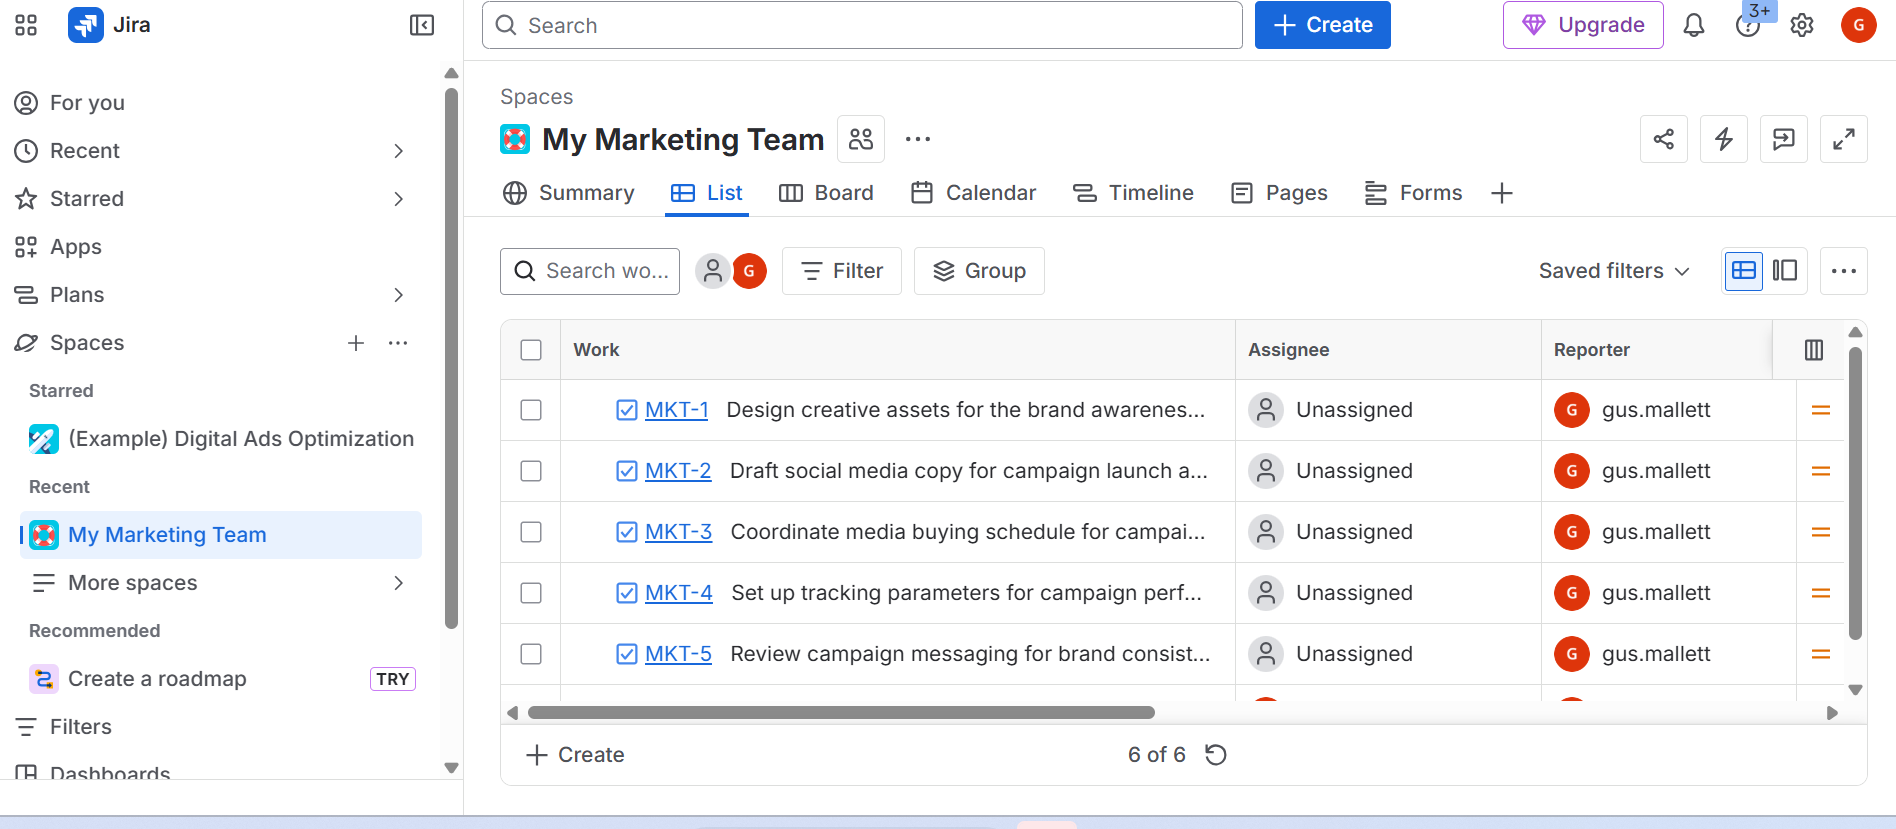Click the blue Create button

(x=1322, y=25)
